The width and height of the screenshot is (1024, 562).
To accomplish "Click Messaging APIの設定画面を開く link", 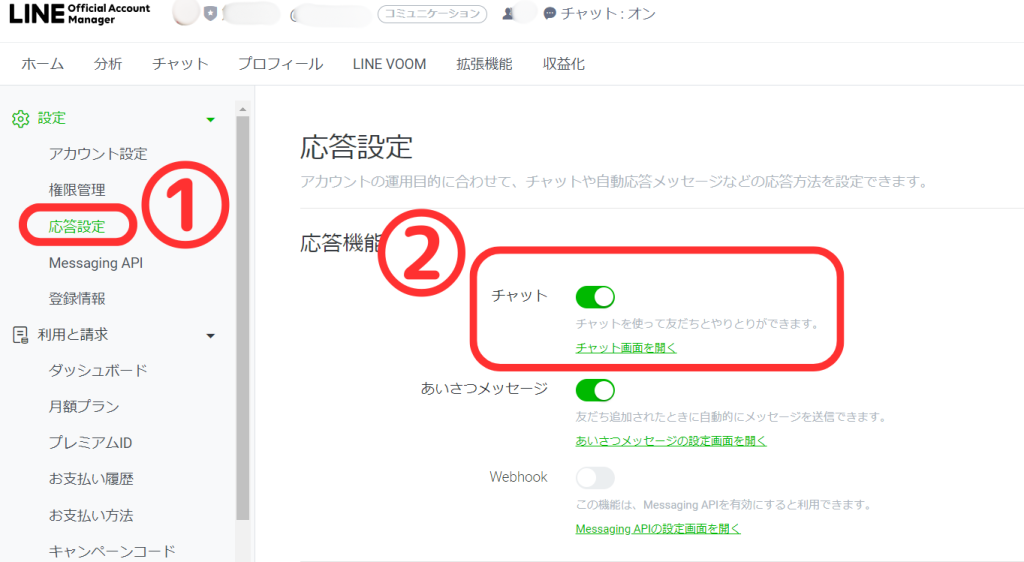I will 658,529.
